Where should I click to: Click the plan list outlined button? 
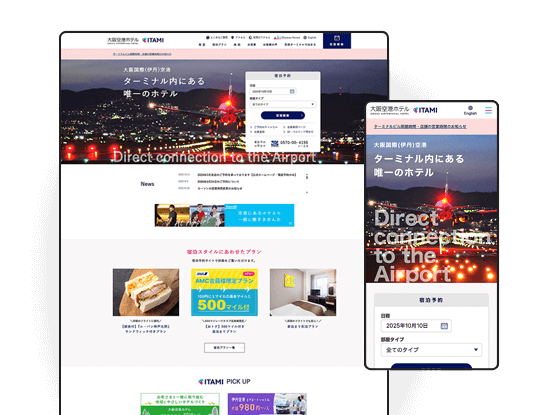point(224,348)
